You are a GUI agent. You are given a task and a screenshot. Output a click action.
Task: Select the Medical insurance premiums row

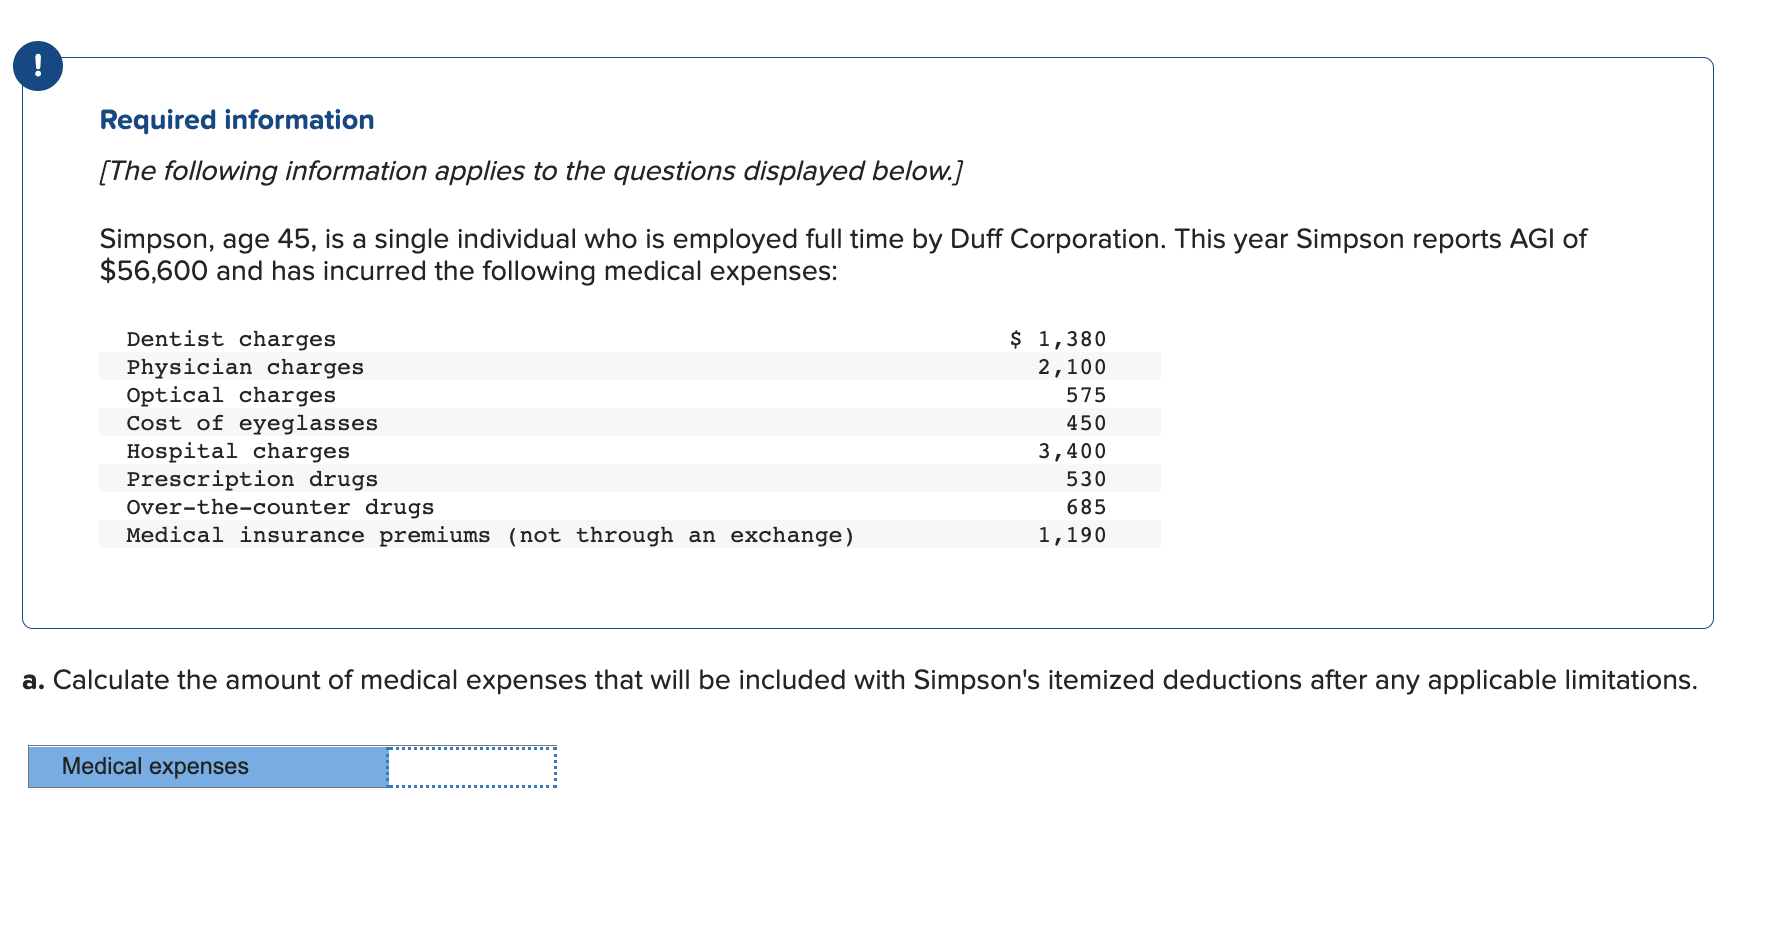coord(490,535)
